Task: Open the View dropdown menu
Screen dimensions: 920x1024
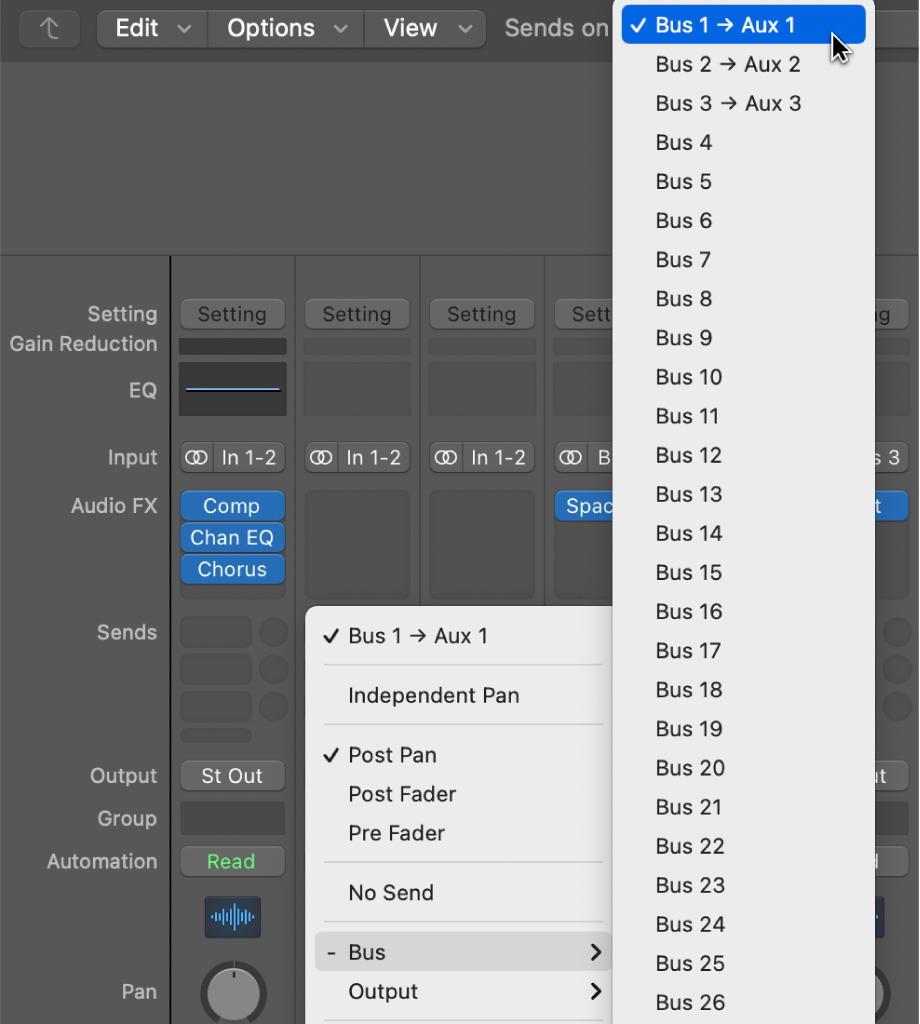Action: pyautogui.click(x=425, y=28)
